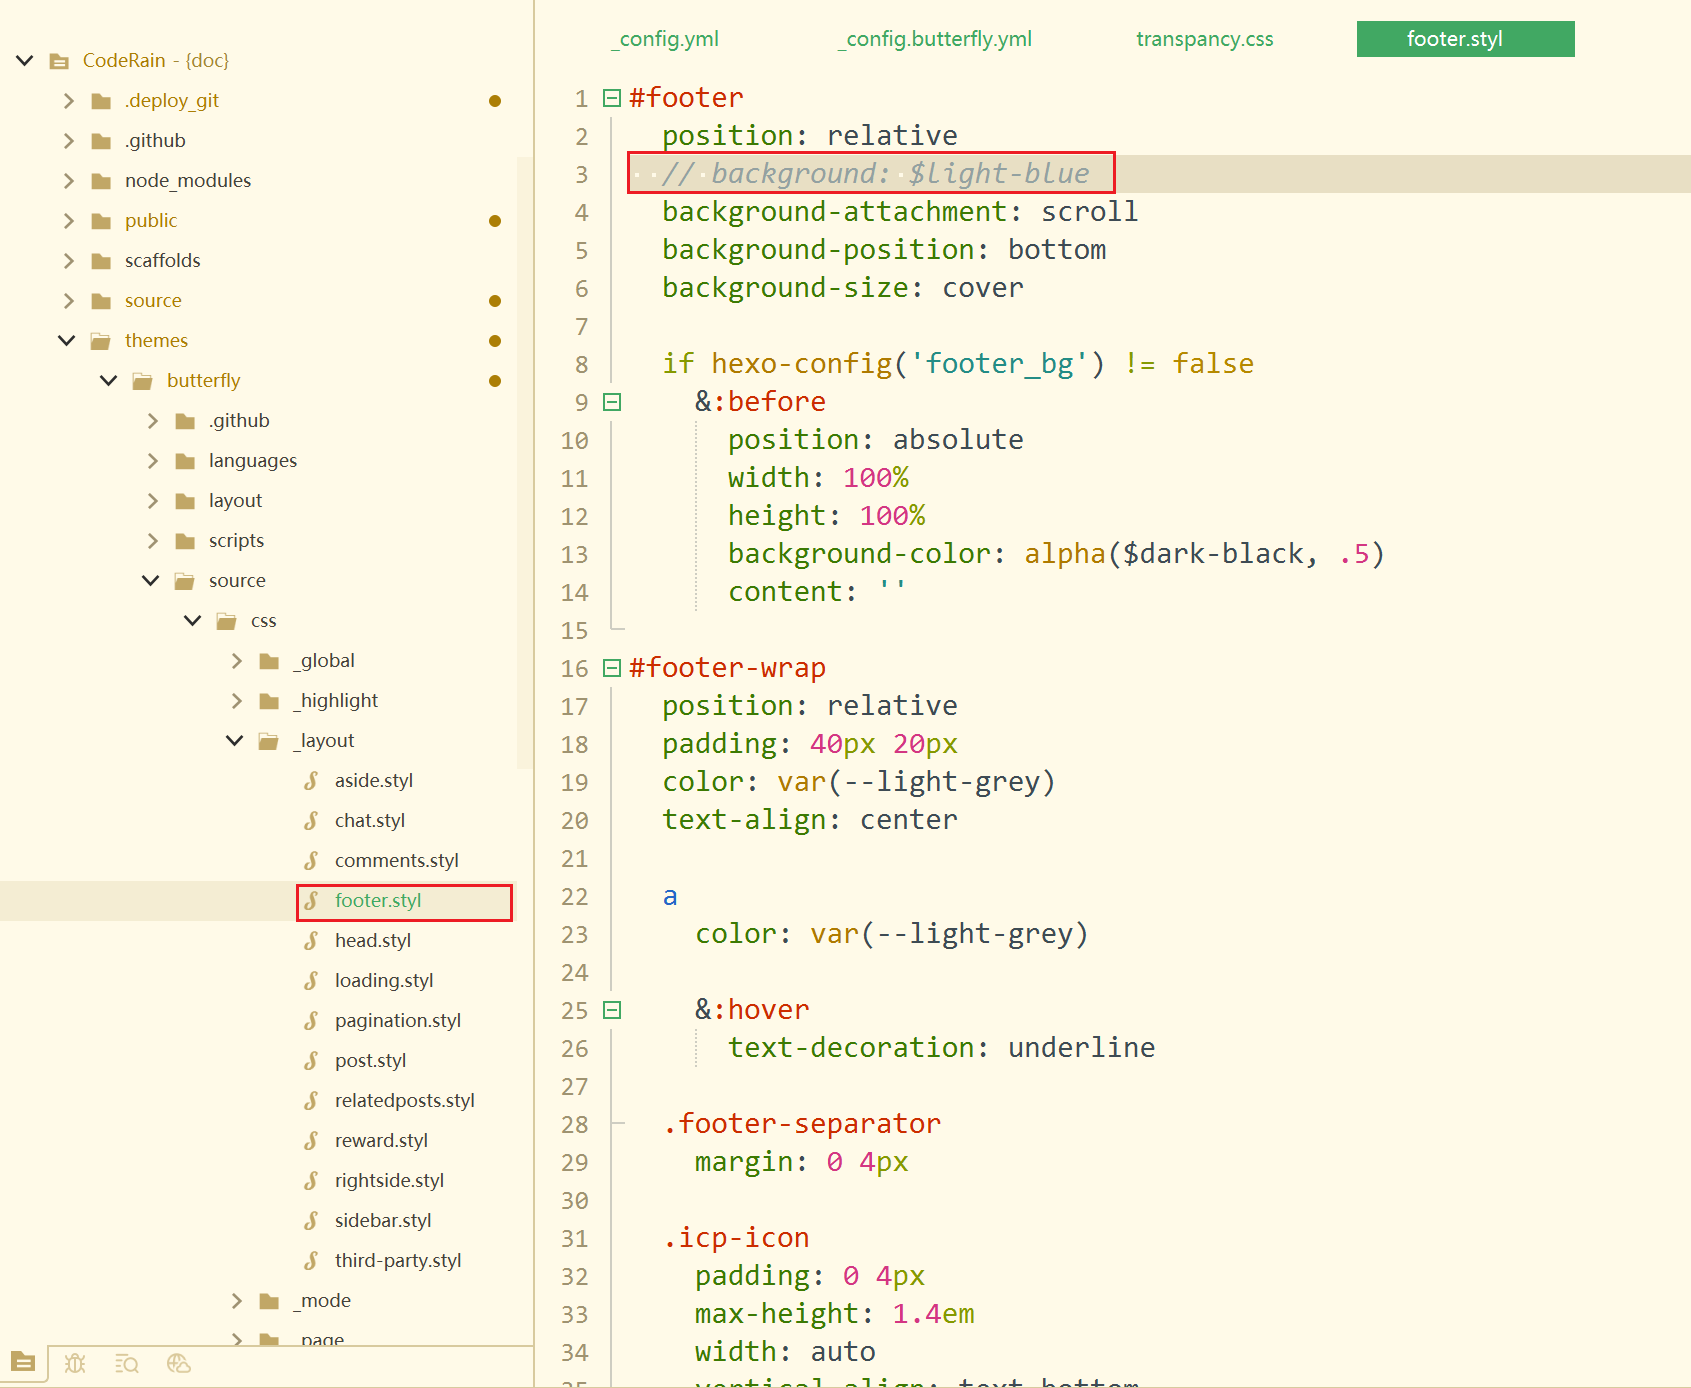This screenshot has width=1691, height=1388.
Task: Switch to the project manager folder icon
Action: [23, 1363]
